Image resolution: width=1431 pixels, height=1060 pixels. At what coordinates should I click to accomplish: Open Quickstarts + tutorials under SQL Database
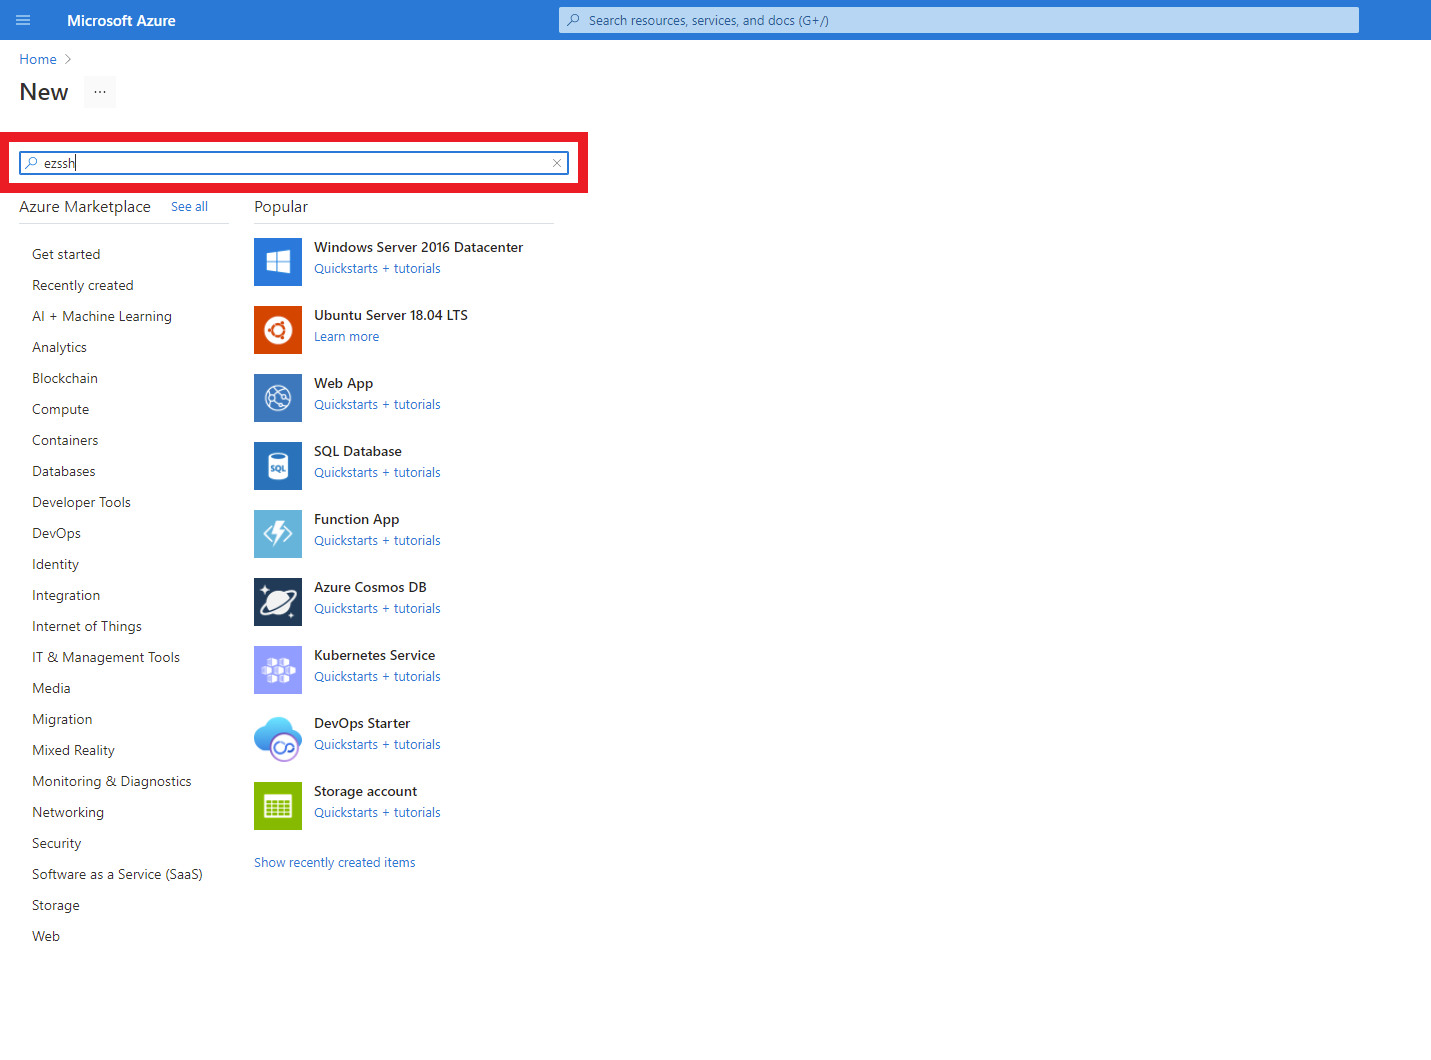click(377, 473)
